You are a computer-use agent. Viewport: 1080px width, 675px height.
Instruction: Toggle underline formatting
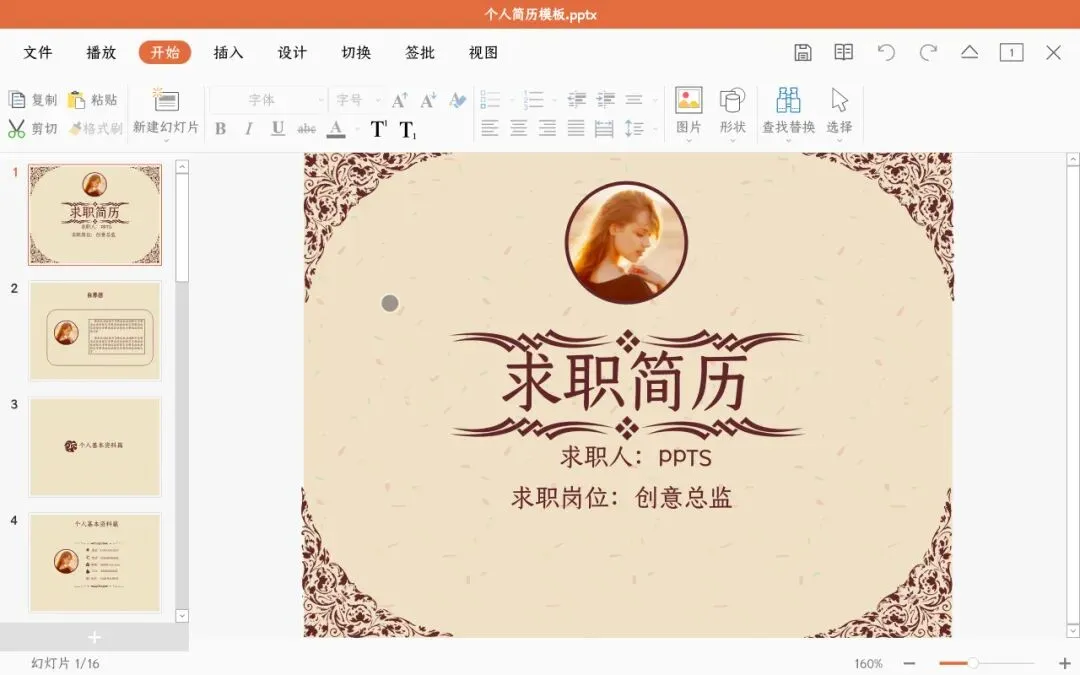pyautogui.click(x=278, y=129)
